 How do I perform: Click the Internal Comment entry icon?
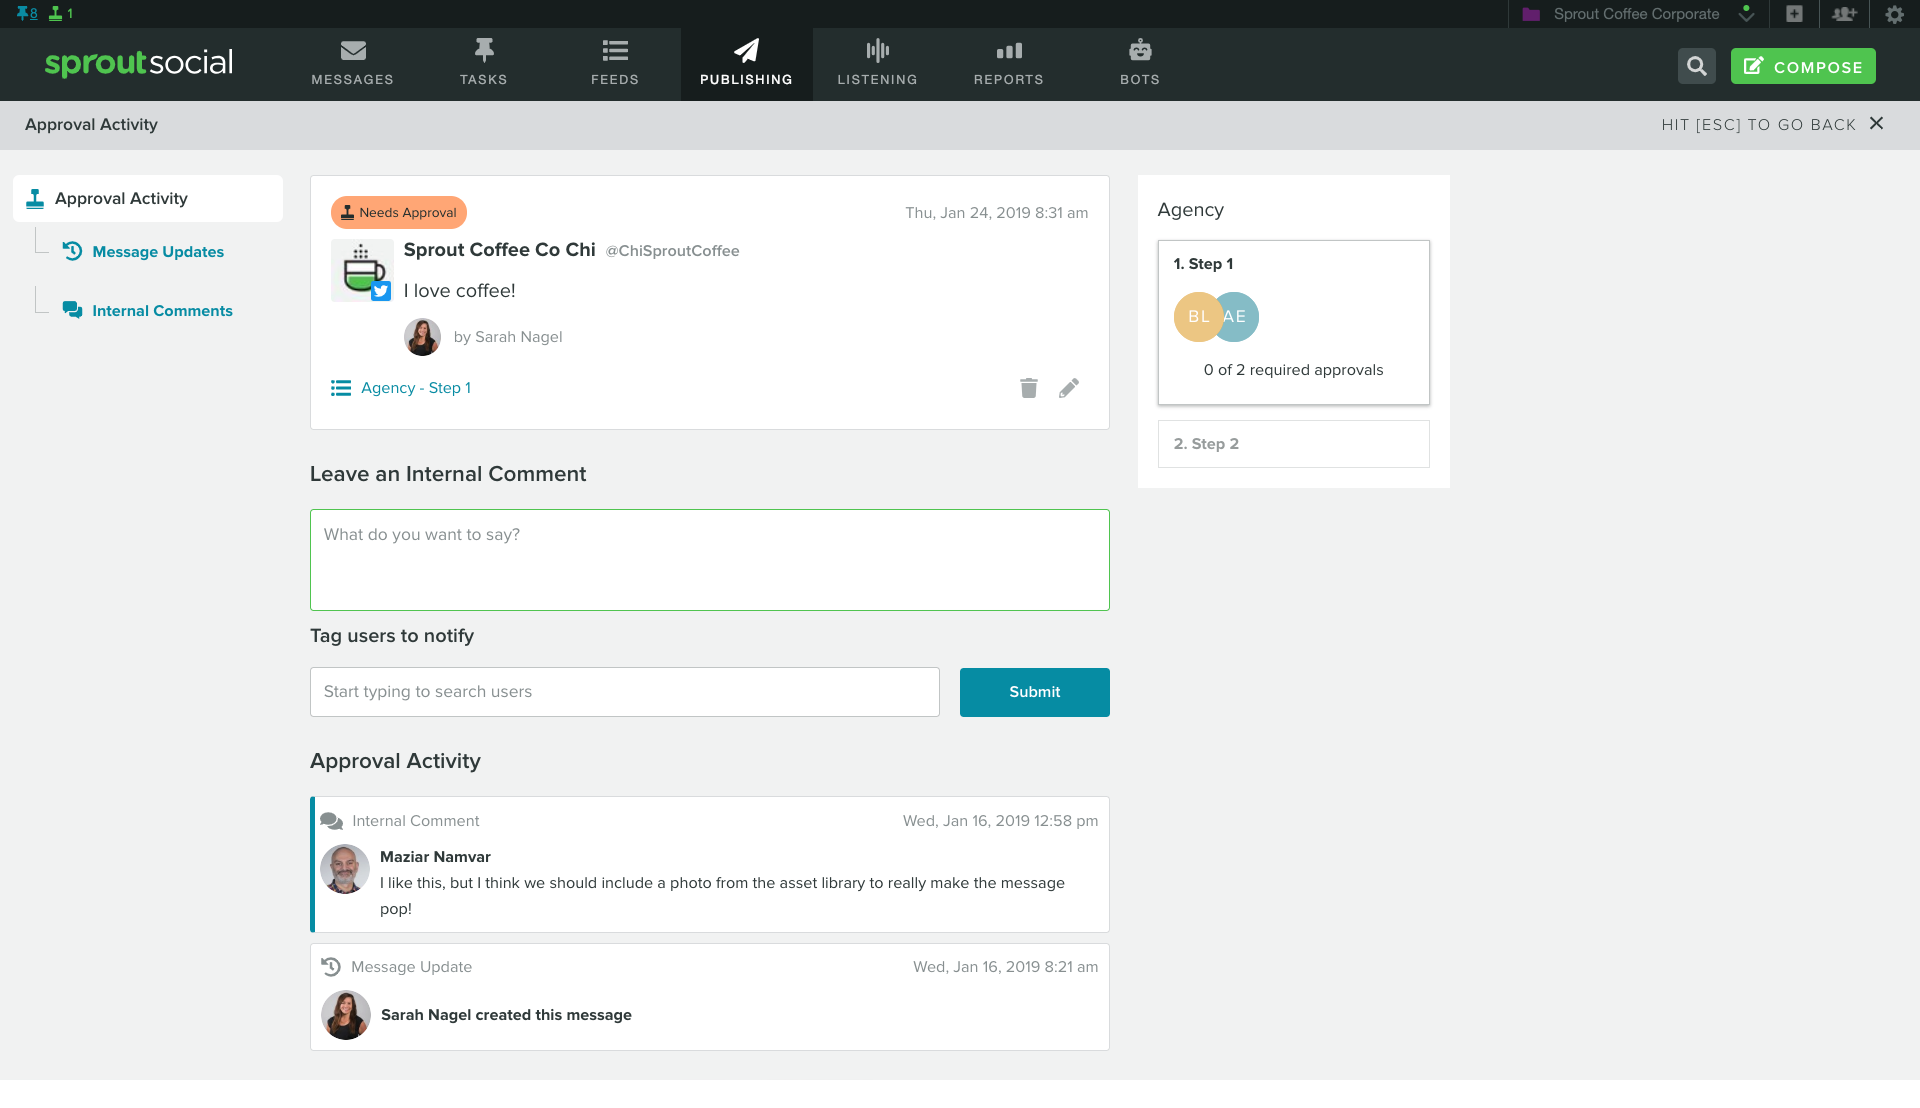click(331, 821)
